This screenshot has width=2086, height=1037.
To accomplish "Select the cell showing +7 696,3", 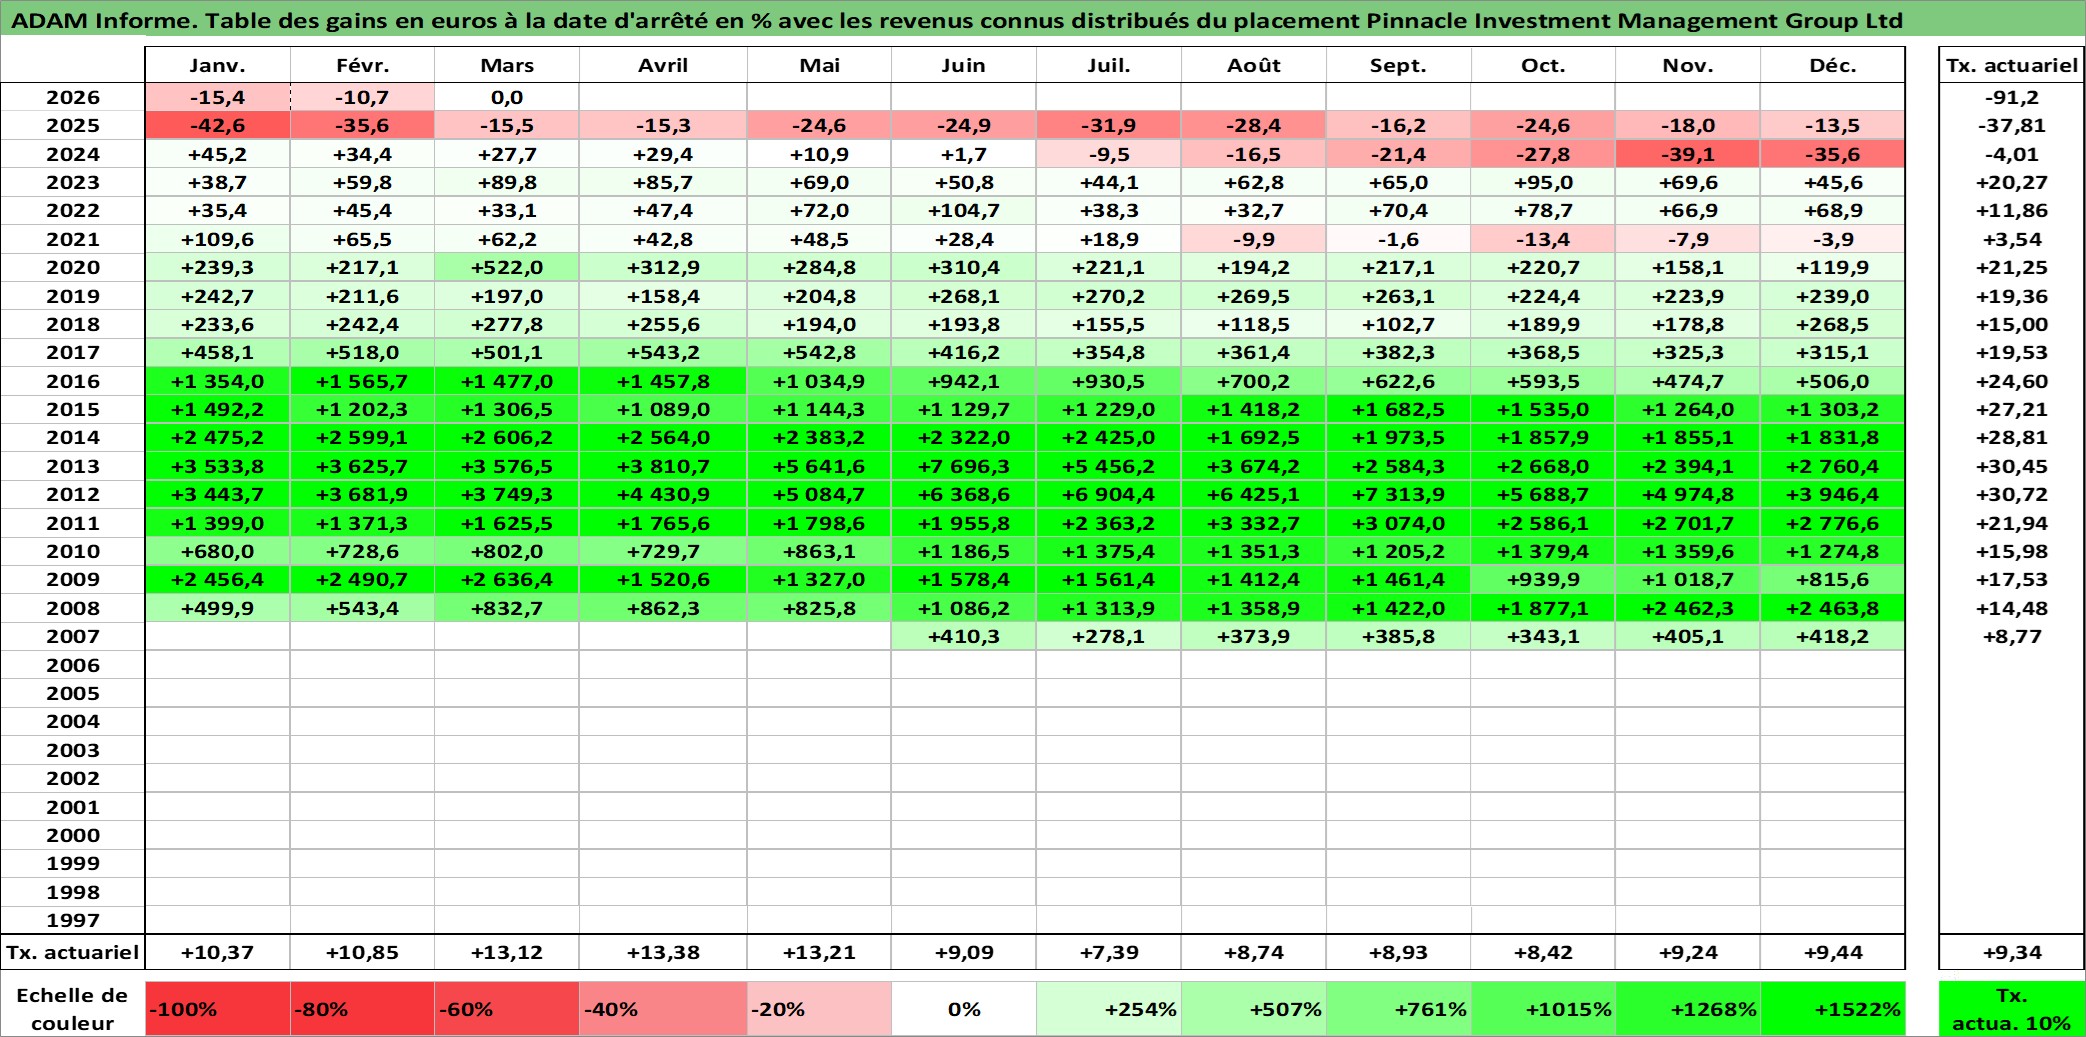I will 963,466.
